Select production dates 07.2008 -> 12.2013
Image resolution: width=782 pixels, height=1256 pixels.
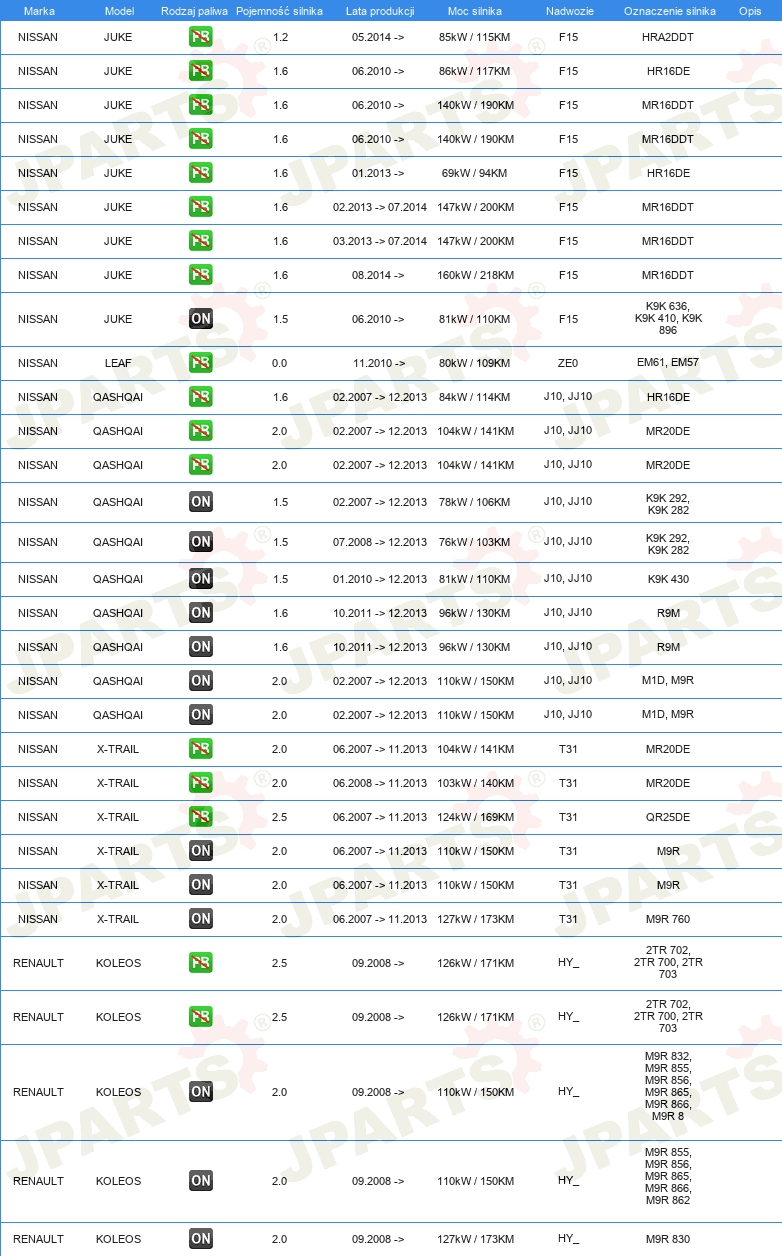point(380,542)
